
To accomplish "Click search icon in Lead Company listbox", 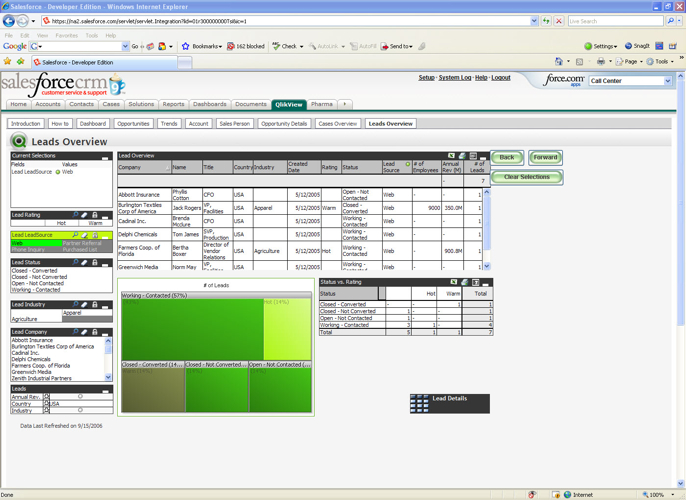I will coord(75,332).
